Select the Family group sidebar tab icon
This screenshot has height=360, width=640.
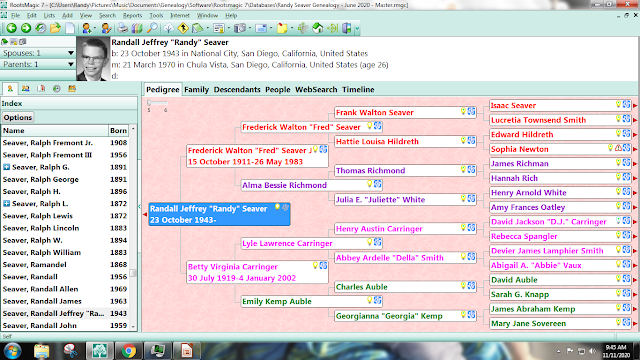click(25, 89)
